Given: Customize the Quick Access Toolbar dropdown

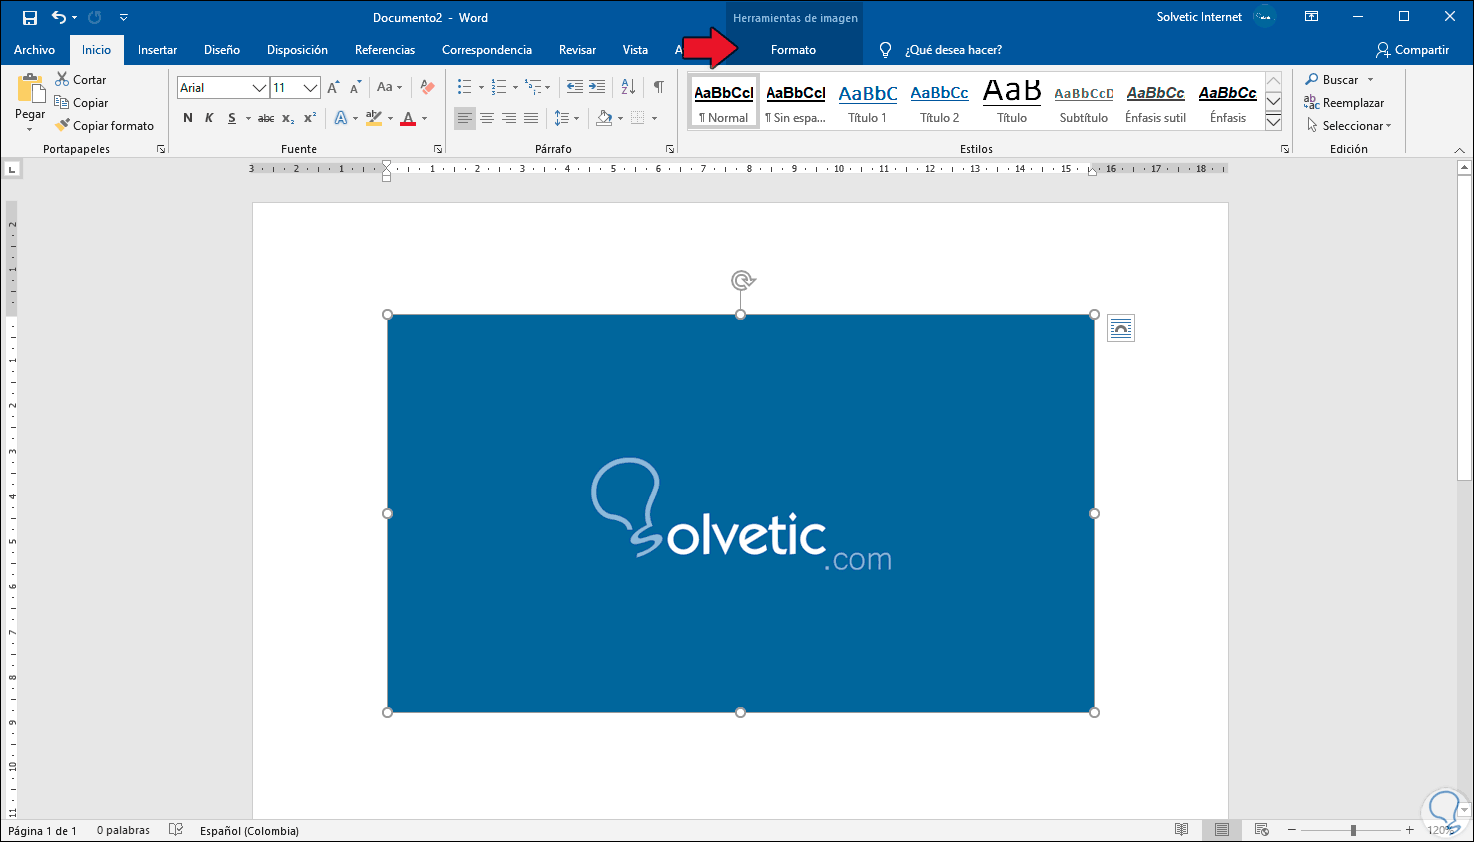Looking at the screenshot, I should click(123, 17).
